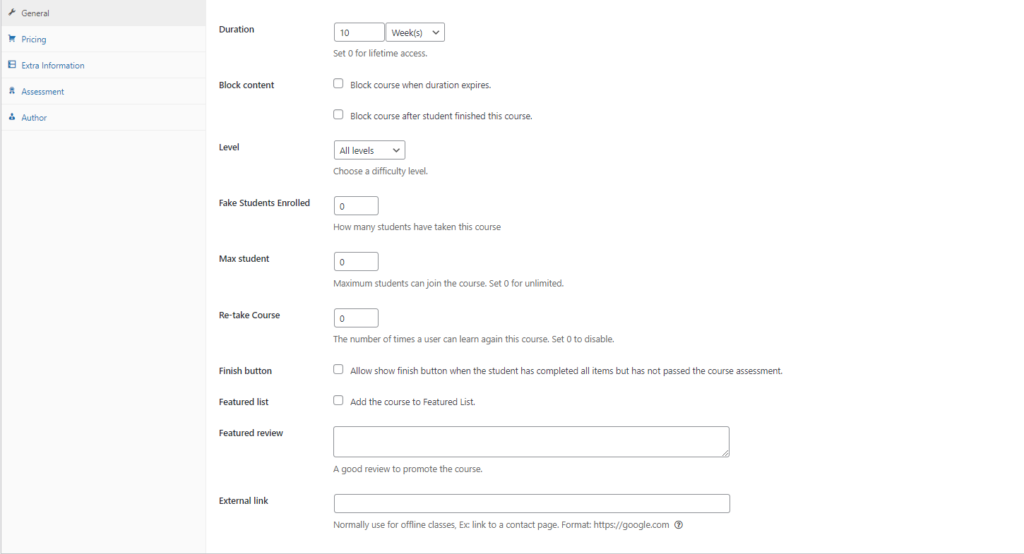Click the Extra Information list icon
1024x554 pixels.
click(11, 65)
